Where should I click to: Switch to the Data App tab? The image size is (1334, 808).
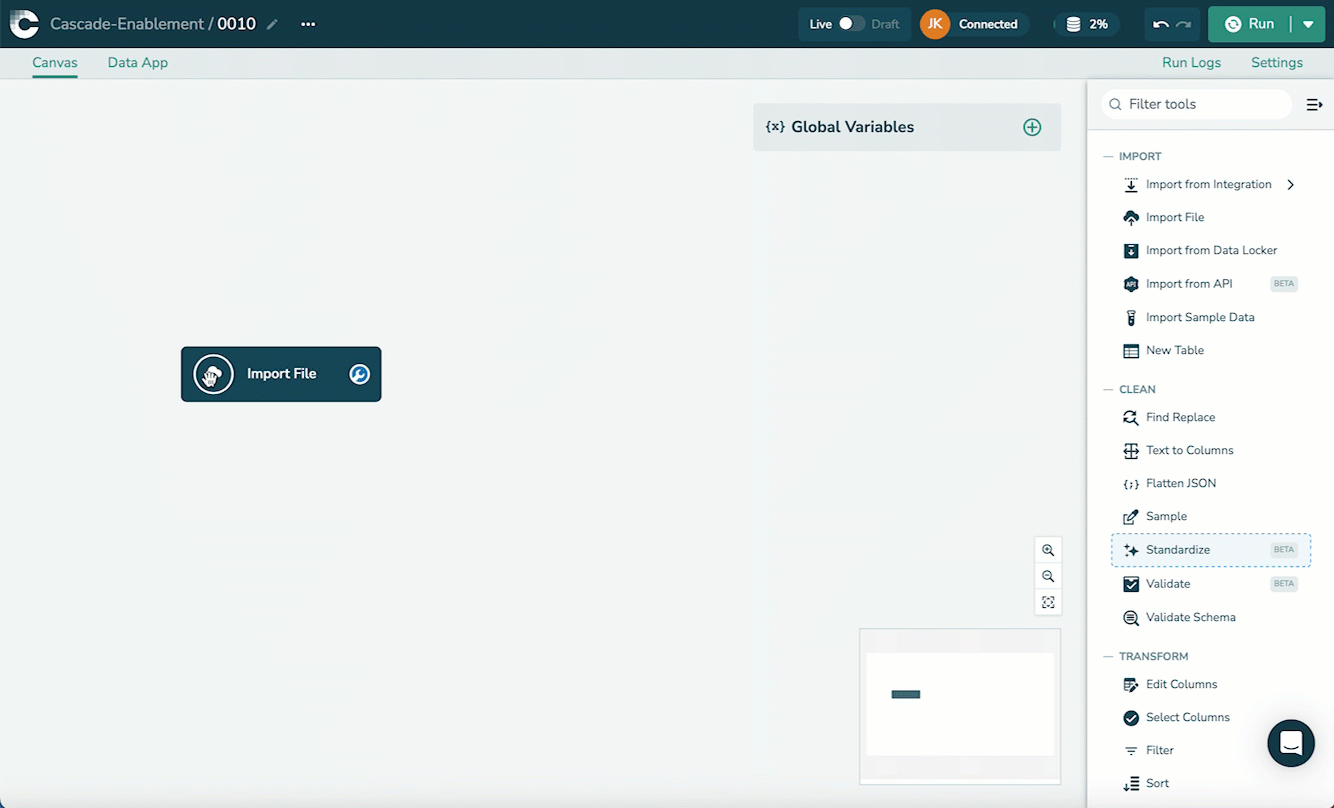[138, 62]
